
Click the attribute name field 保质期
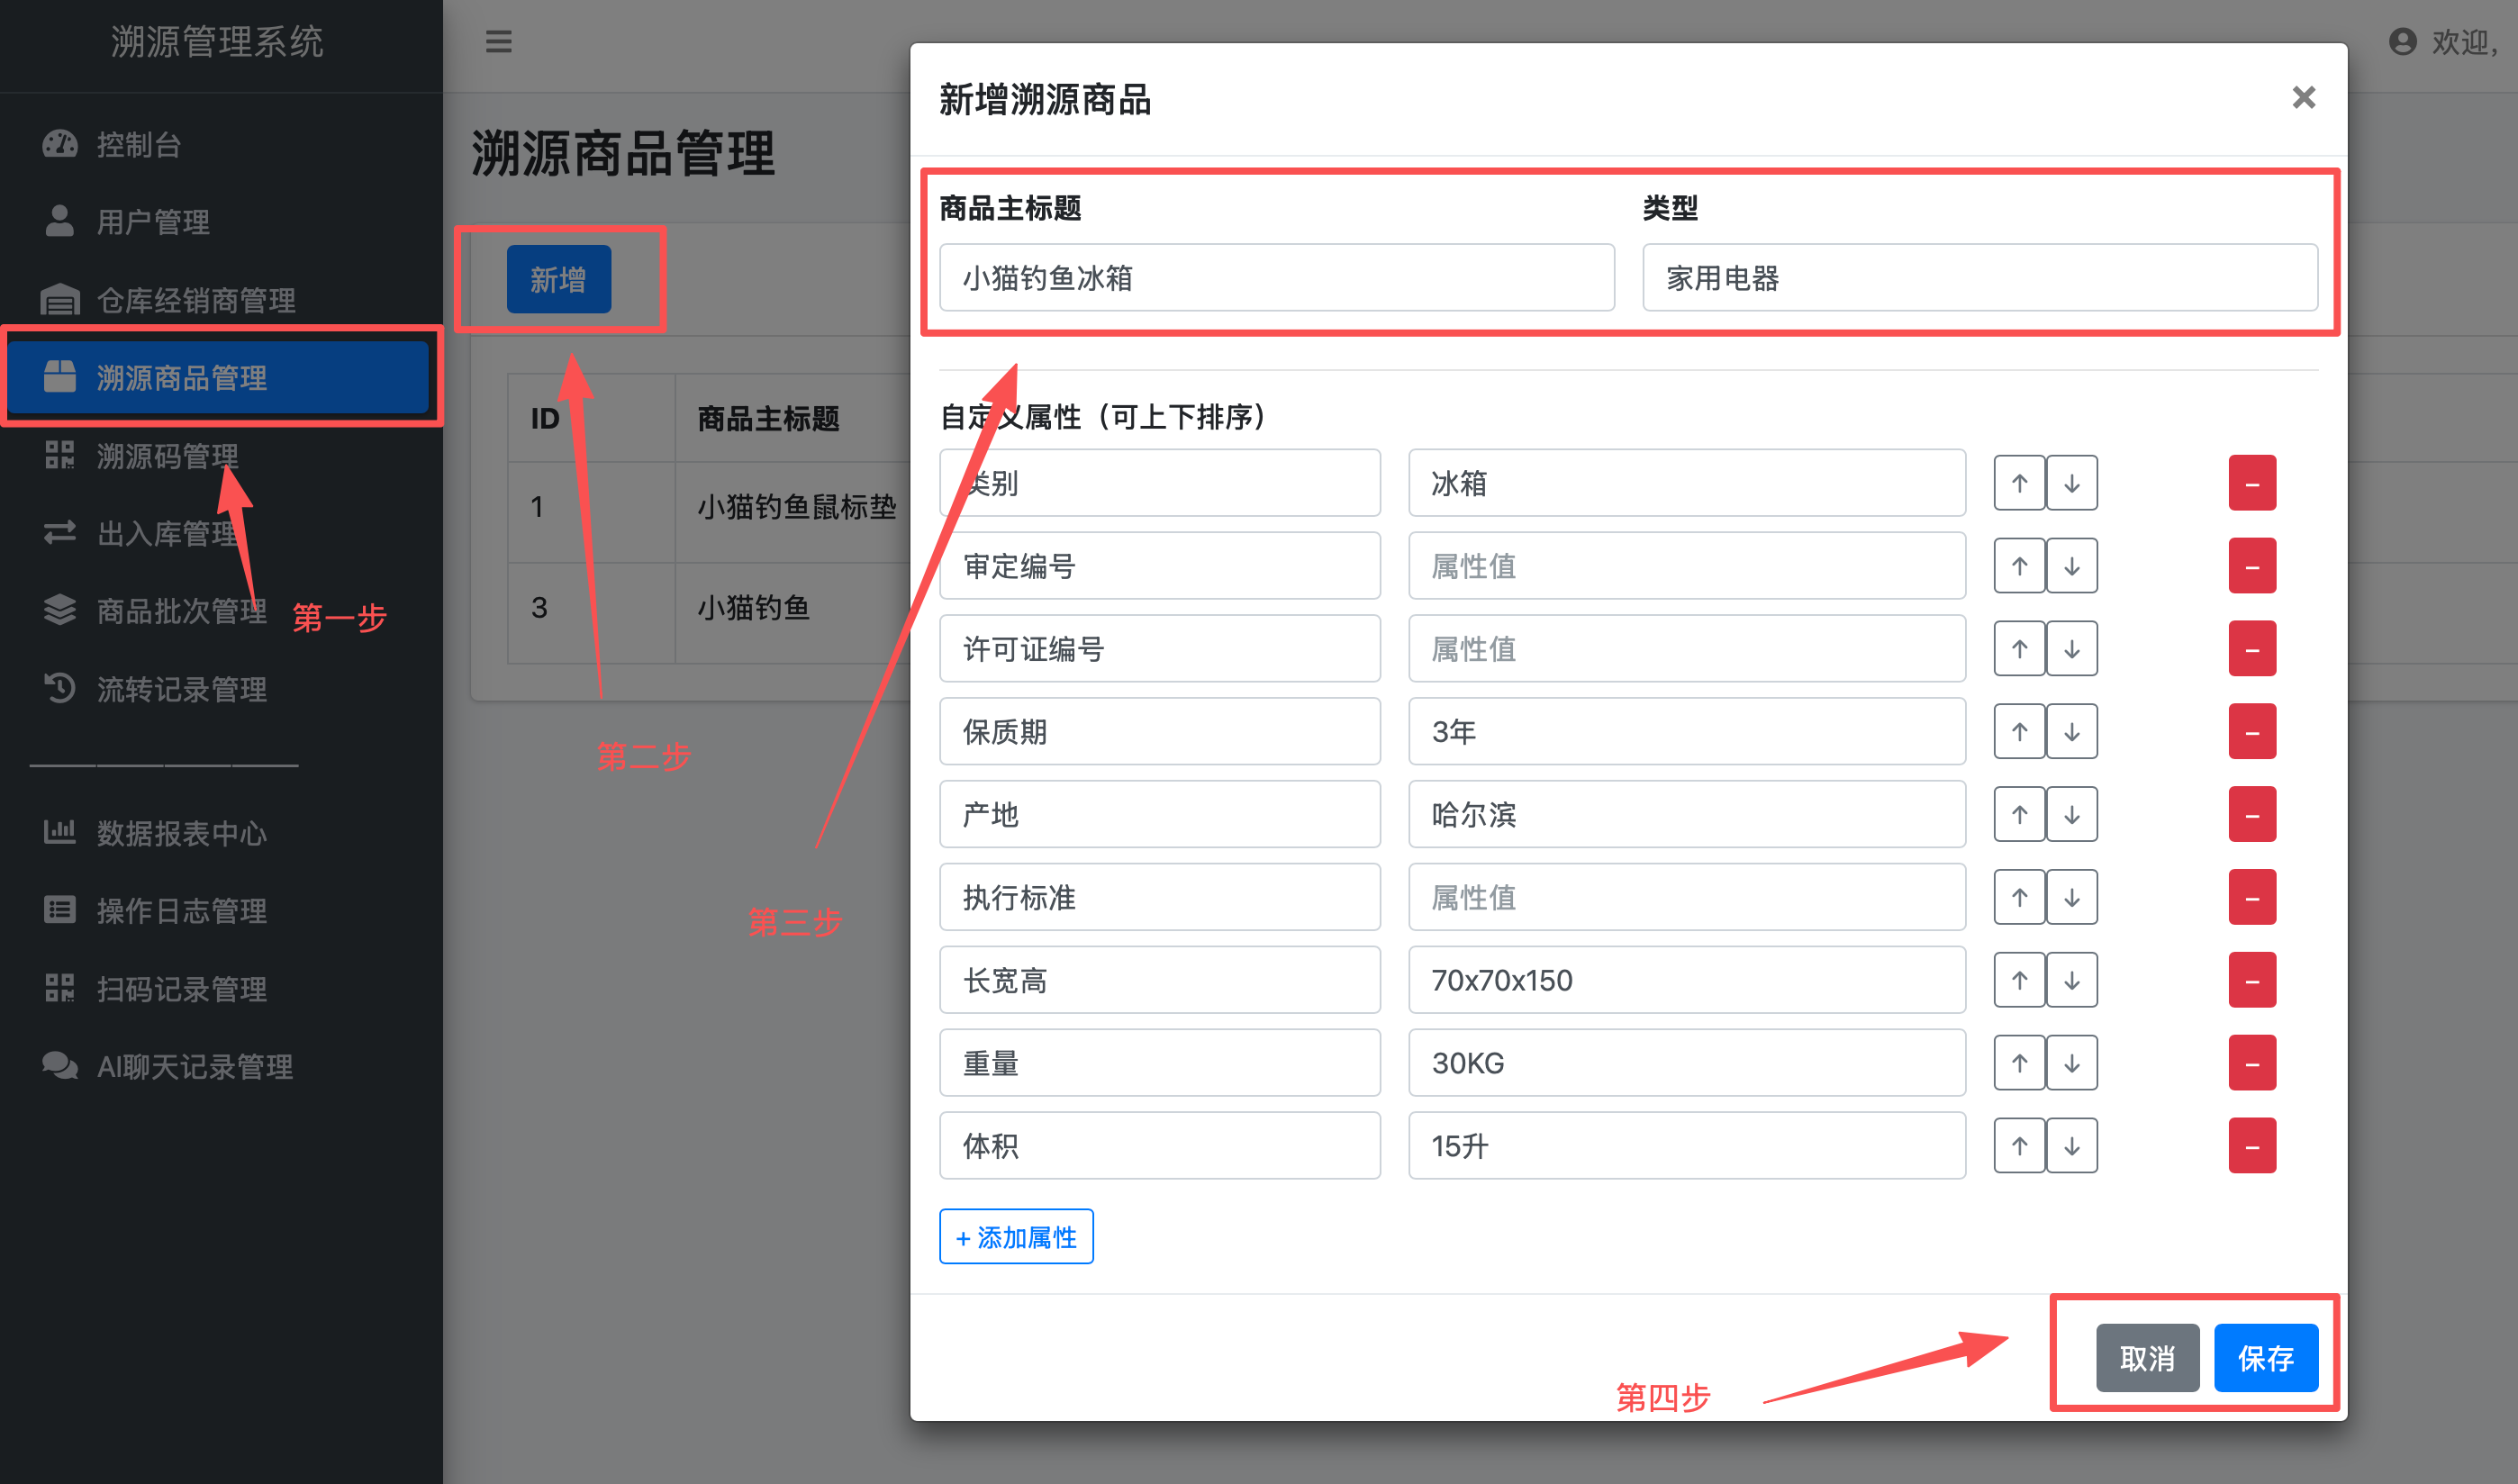pos(1159,732)
